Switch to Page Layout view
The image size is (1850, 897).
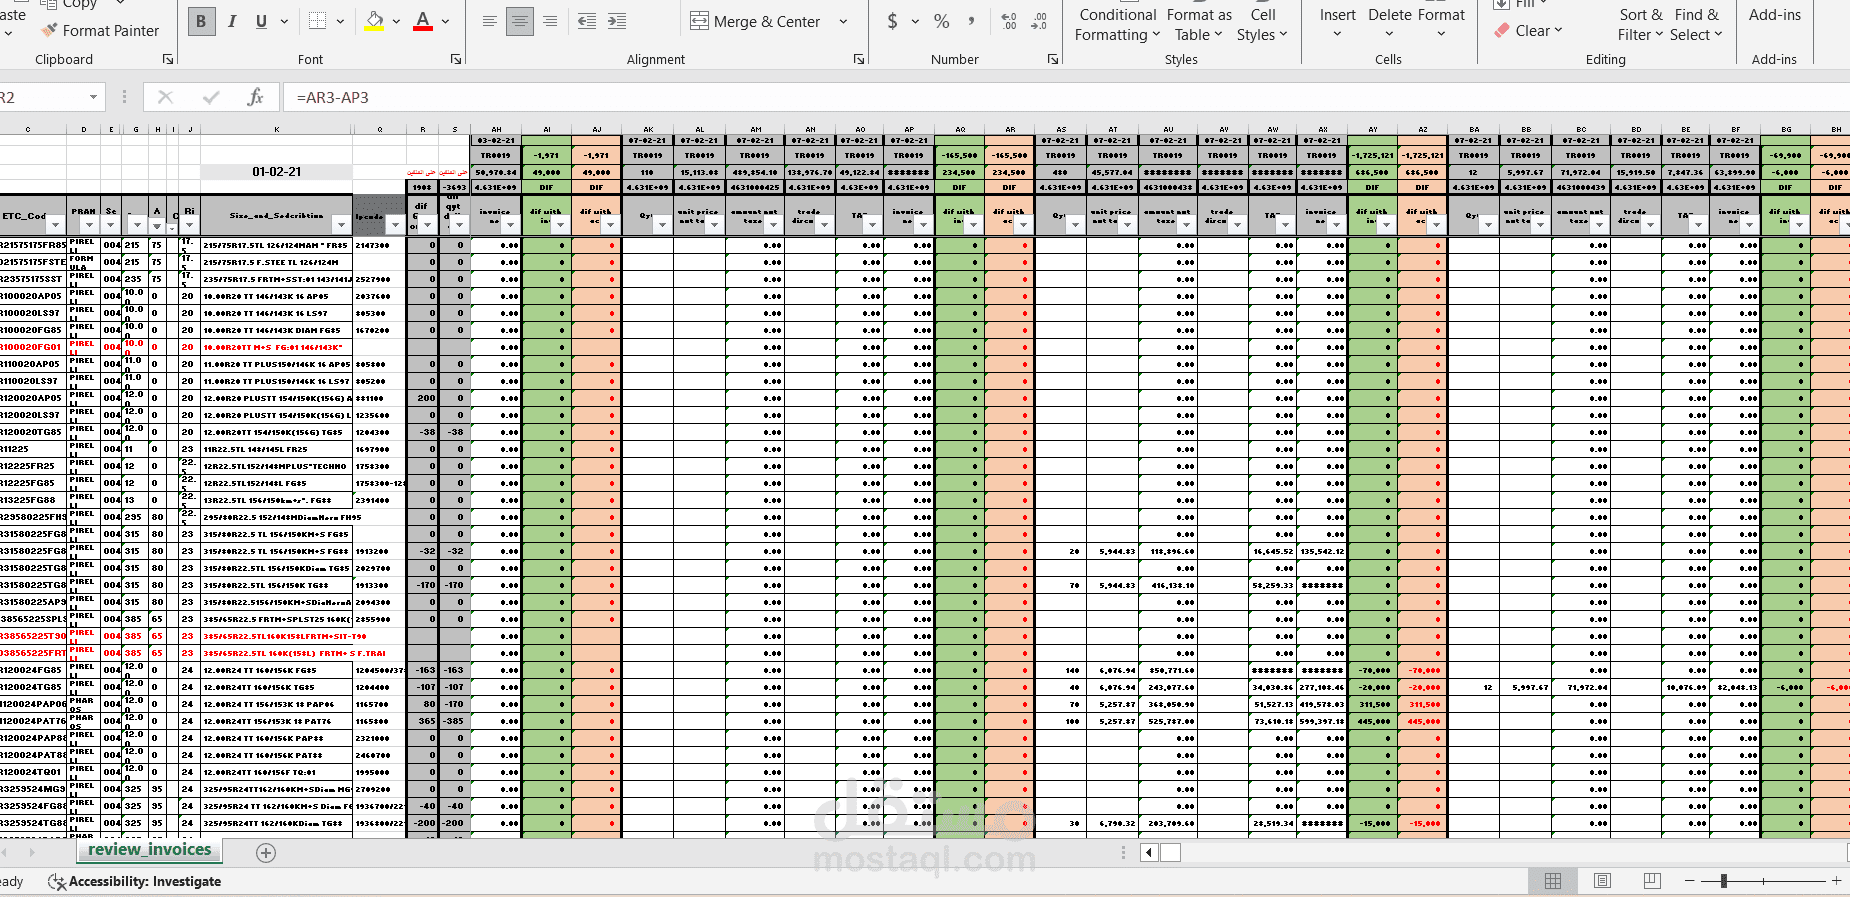pyautogui.click(x=1602, y=881)
